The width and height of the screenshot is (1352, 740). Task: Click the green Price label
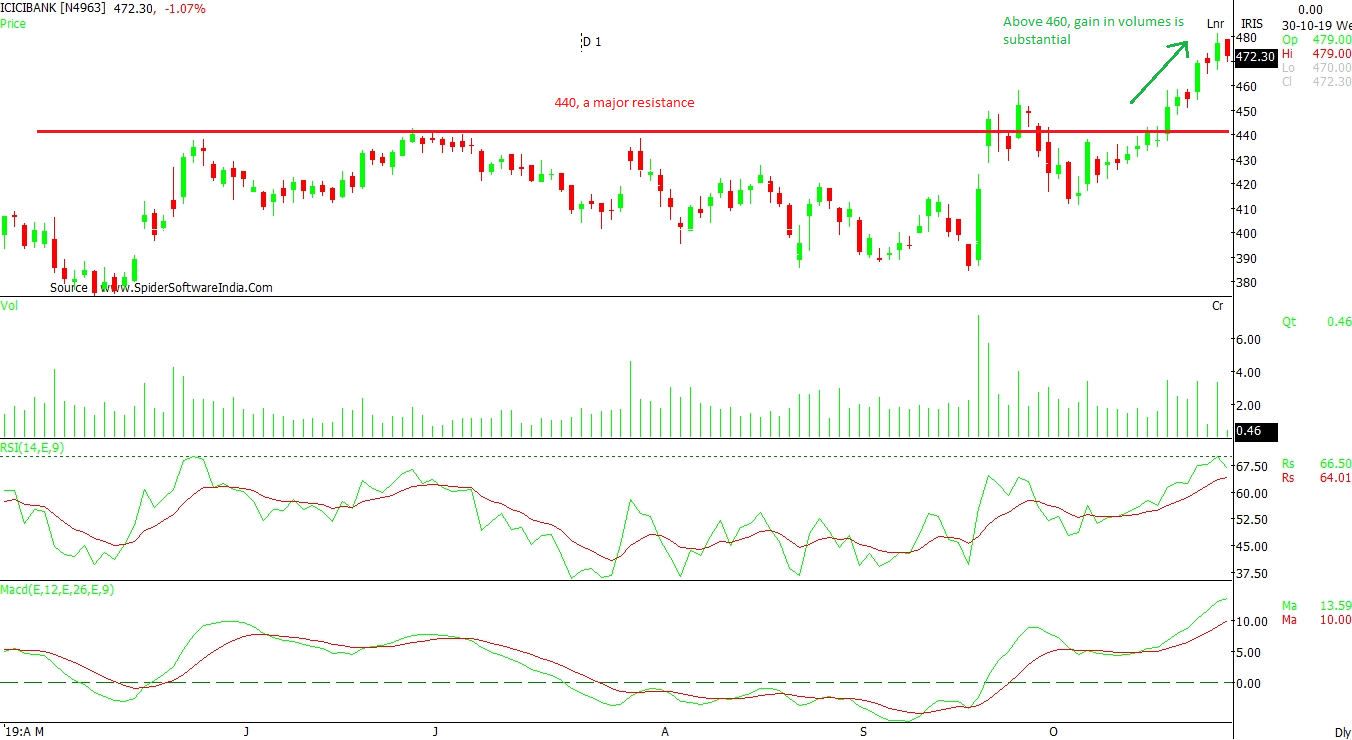(14, 23)
